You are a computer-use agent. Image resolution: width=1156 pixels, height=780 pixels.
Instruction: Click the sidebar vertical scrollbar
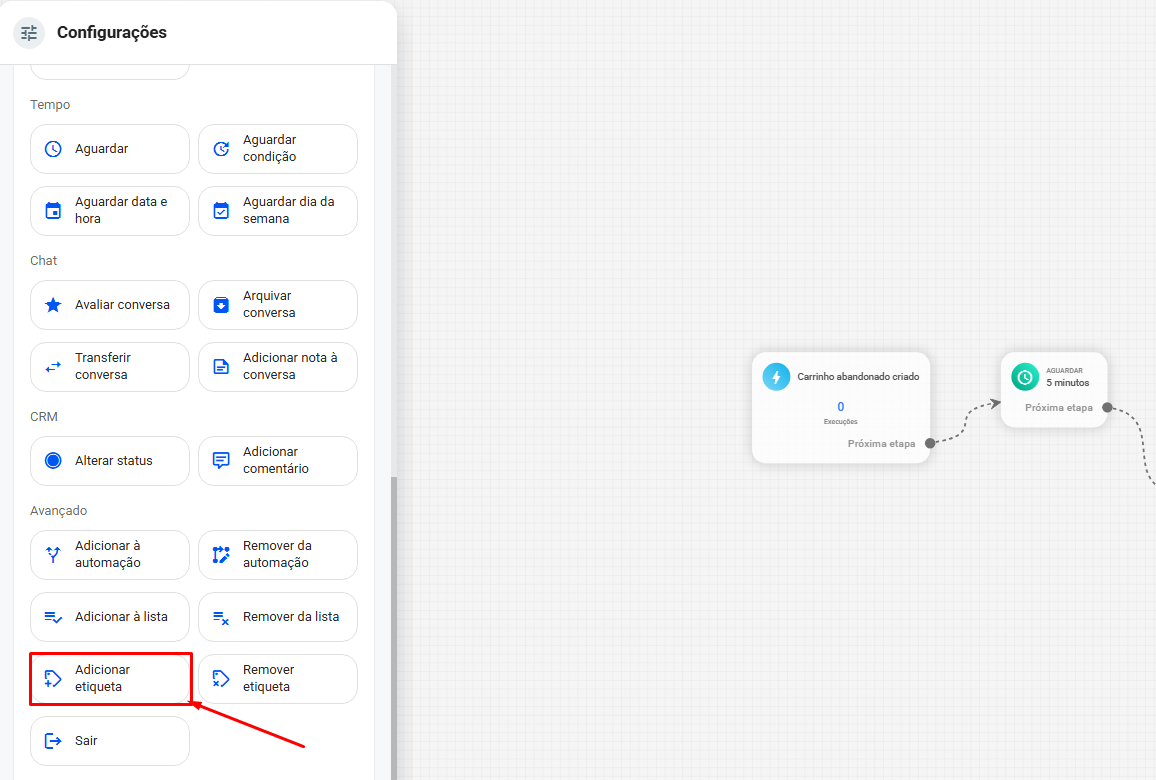(394, 627)
